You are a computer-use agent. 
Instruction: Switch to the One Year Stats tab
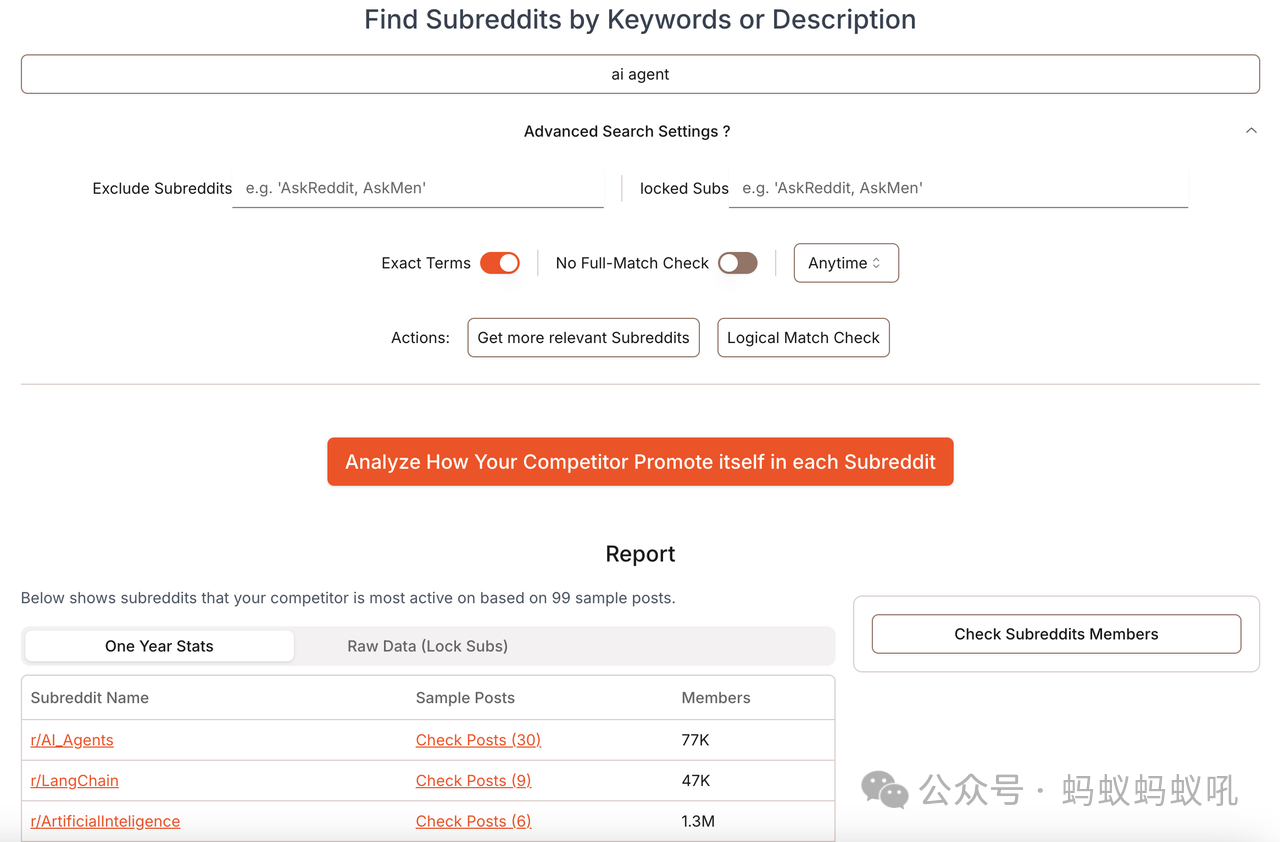click(159, 646)
